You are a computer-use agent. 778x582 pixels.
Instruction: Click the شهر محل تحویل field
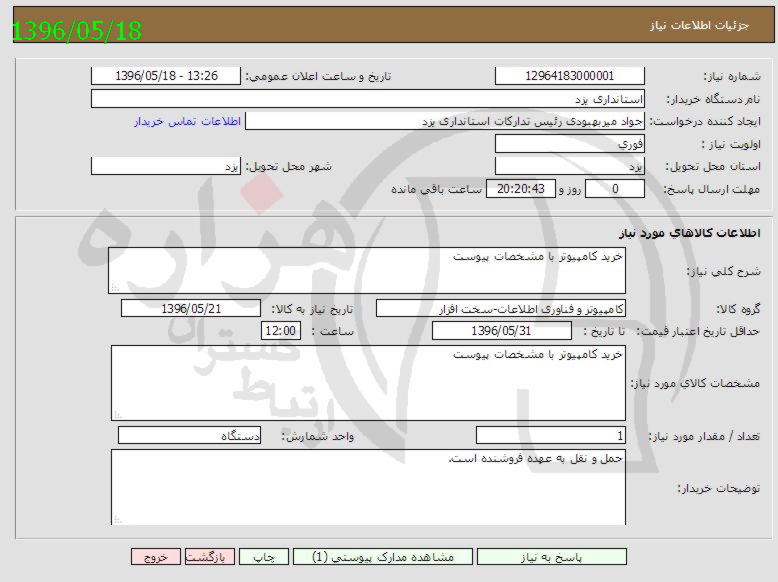pos(166,166)
